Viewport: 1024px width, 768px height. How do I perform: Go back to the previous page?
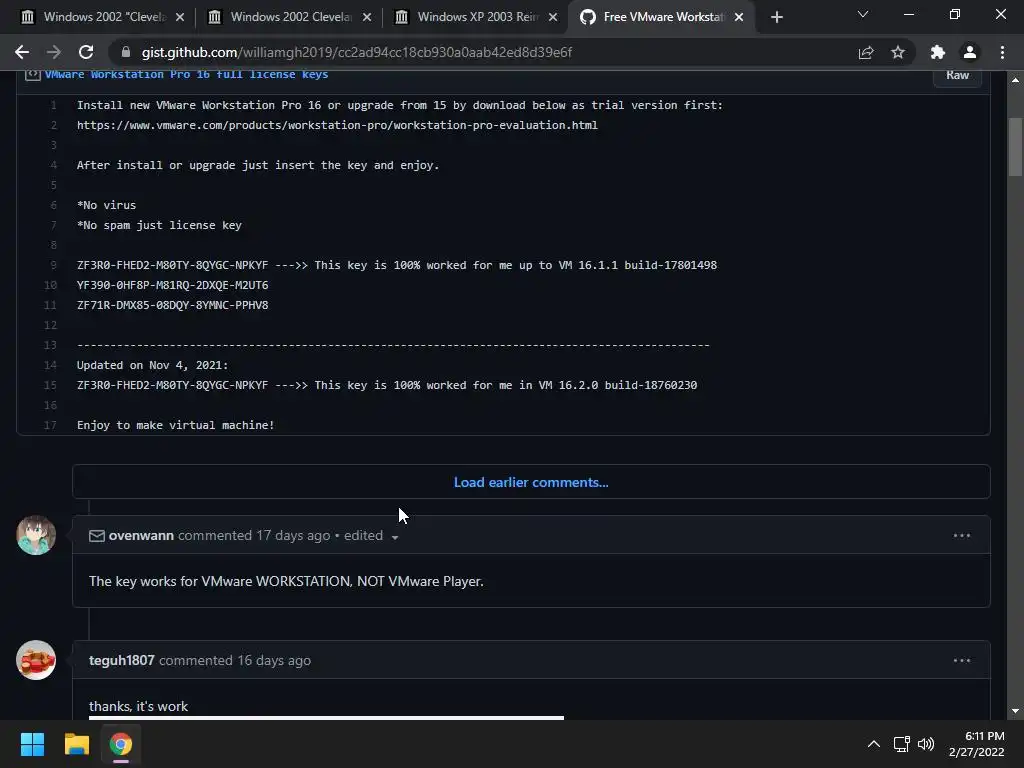coord(22,52)
